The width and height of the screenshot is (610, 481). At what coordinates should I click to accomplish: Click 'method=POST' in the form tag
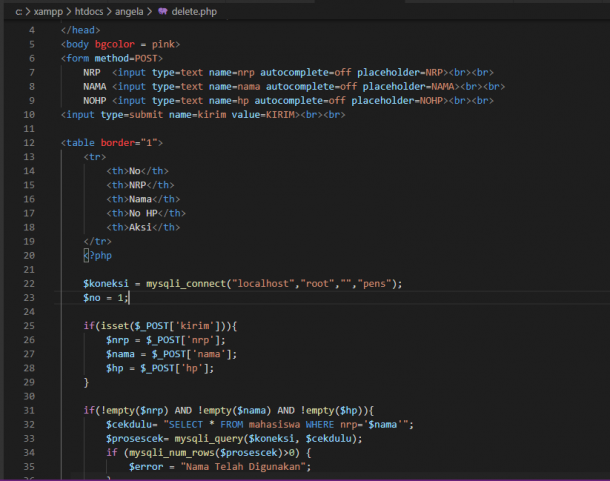[x=126, y=58]
